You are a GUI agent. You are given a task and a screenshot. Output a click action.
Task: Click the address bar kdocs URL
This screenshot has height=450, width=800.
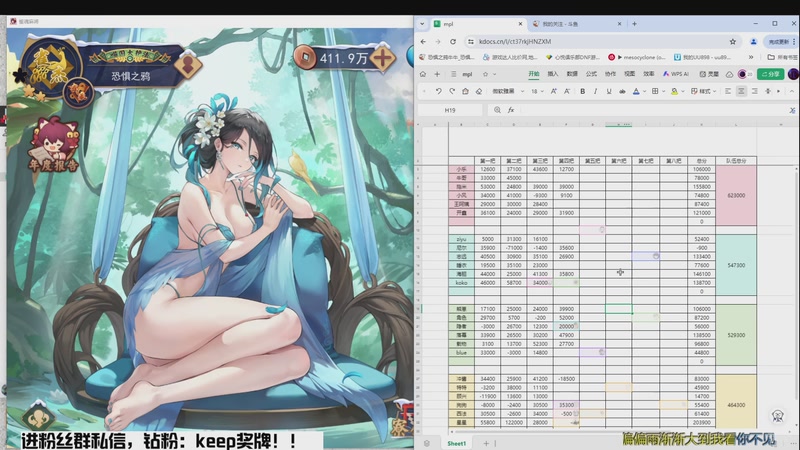515,41
